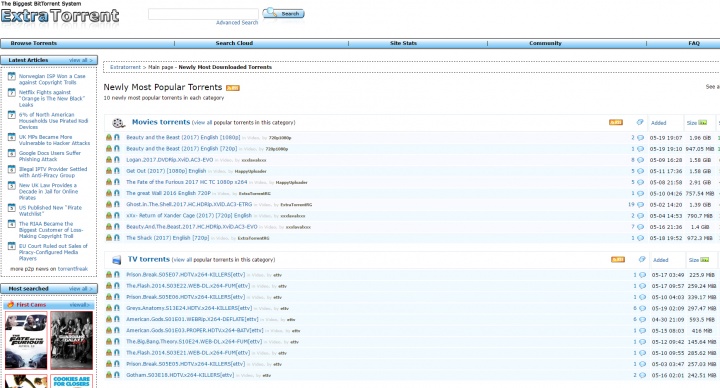
Task: Open Search Cloud menu
Action: click(234, 43)
